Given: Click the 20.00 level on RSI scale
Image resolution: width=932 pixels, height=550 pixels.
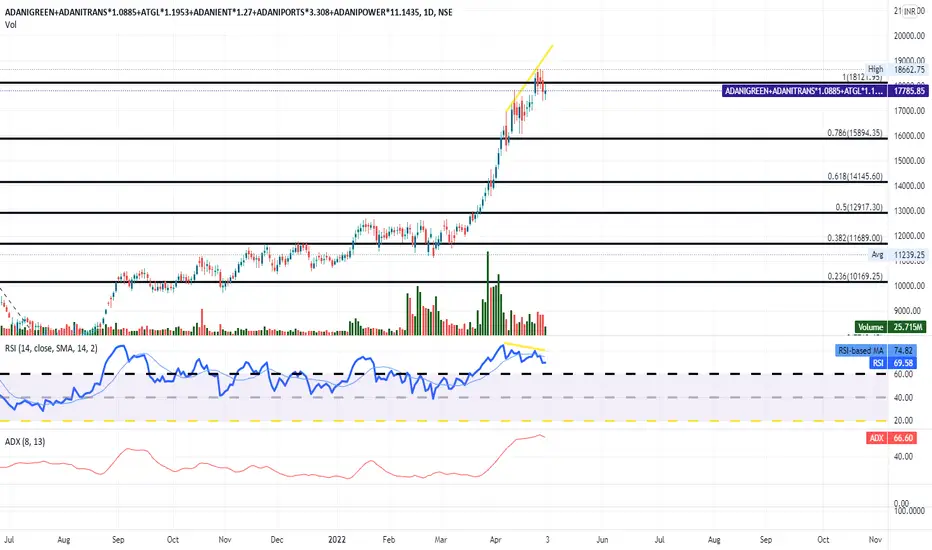Looking at the screenshot, I should click(x=903, y=420).
